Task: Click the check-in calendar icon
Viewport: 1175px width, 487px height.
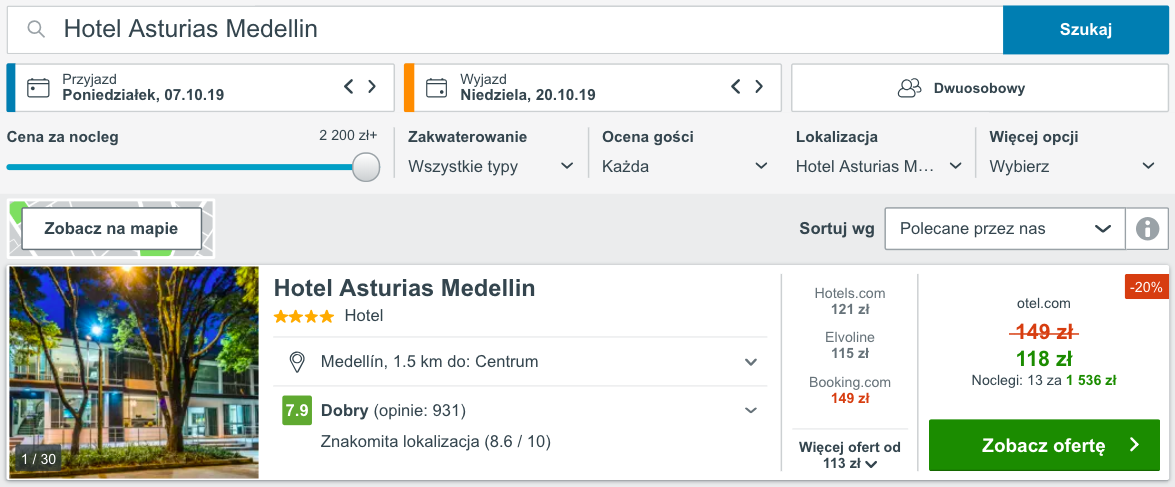Action: pos(38,87)
